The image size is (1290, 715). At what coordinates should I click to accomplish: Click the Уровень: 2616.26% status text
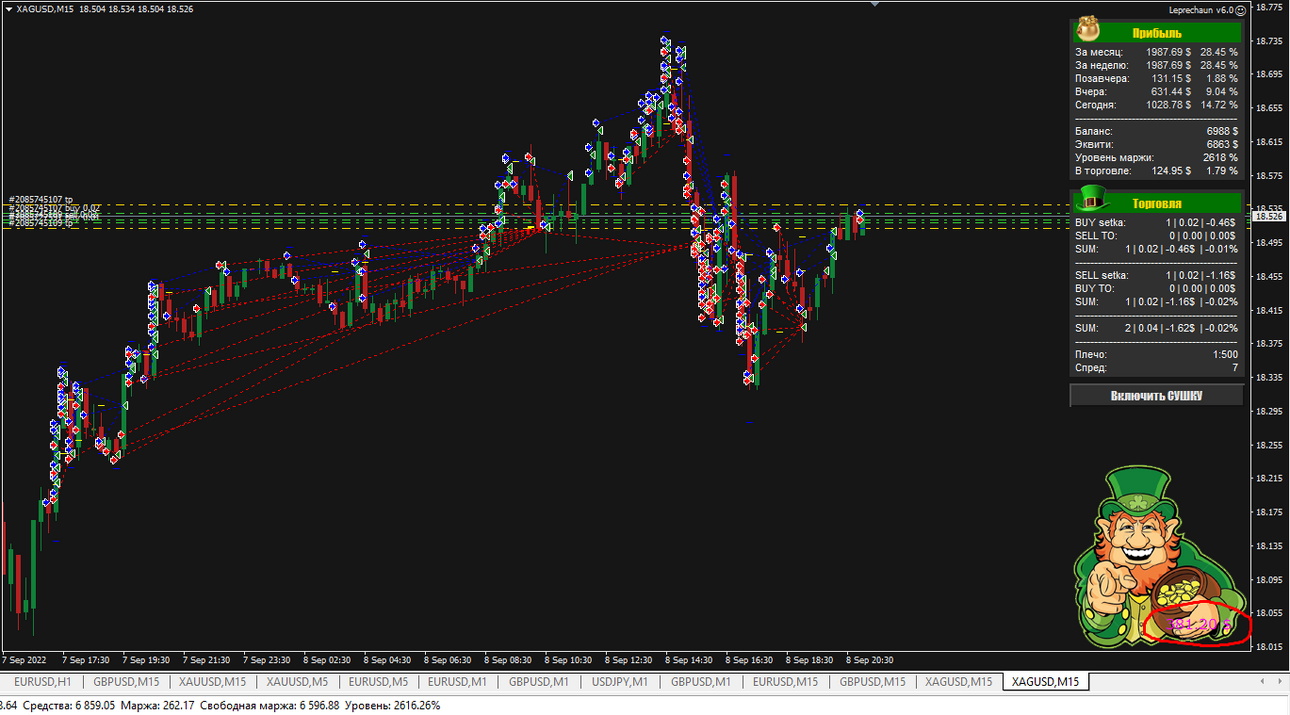tap(393, 705)
